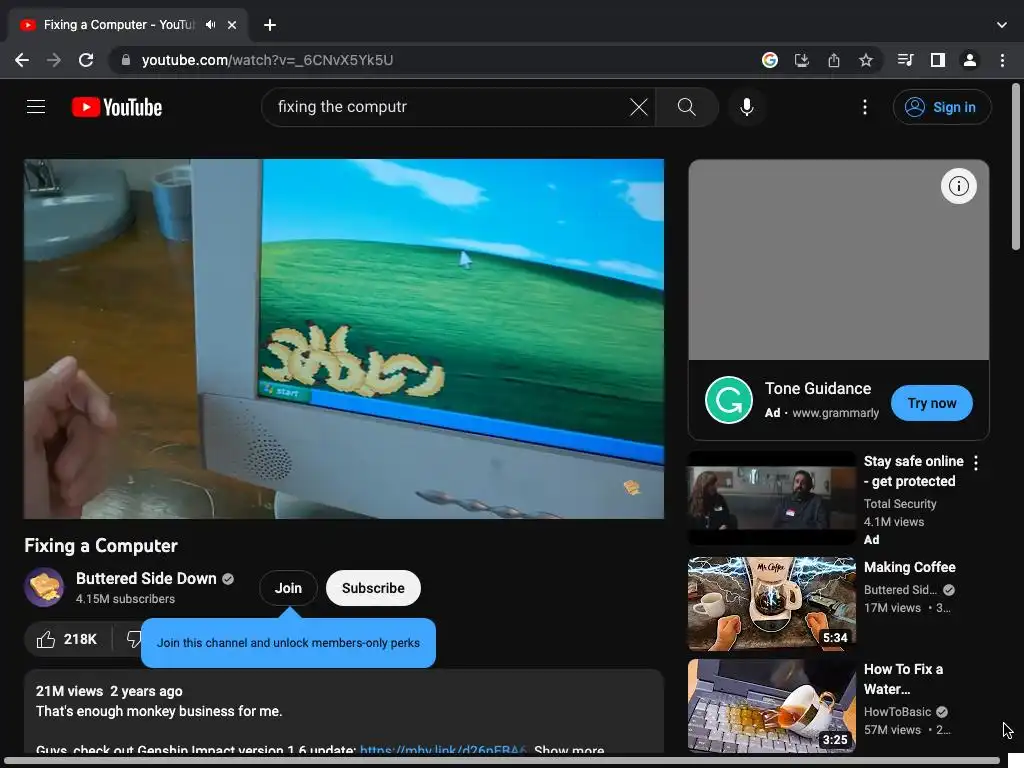This screenshot has width=1024, height=768.
Task: Click the address bar URL
Action: [267, 60]
